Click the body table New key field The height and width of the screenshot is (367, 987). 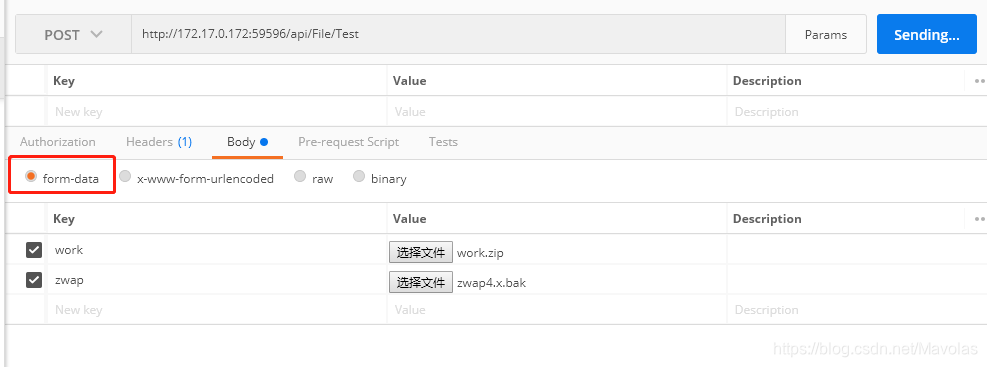[x=217, y=310]
